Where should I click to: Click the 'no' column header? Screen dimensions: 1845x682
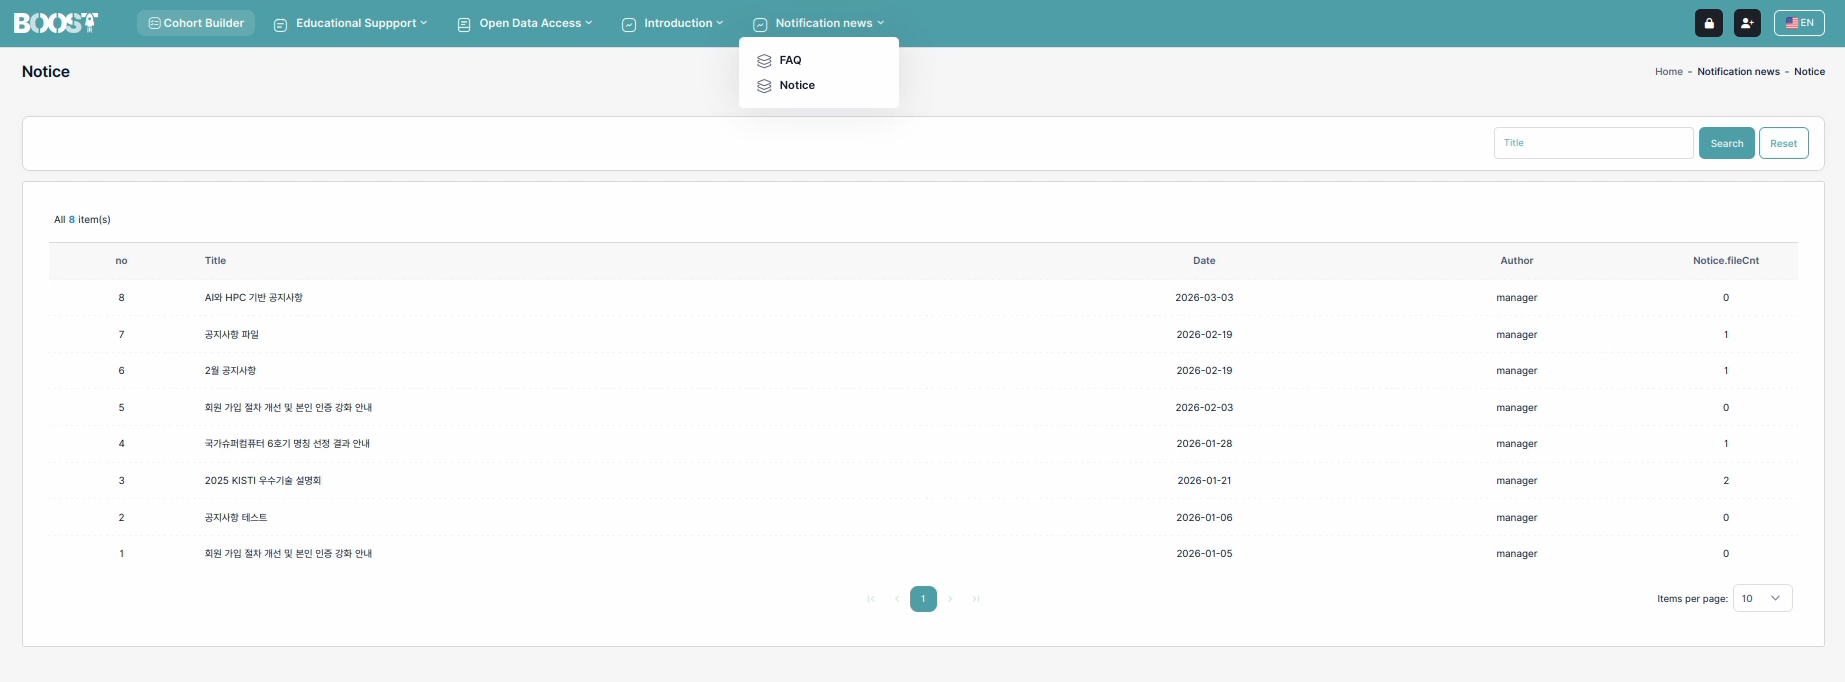[121, 261]
